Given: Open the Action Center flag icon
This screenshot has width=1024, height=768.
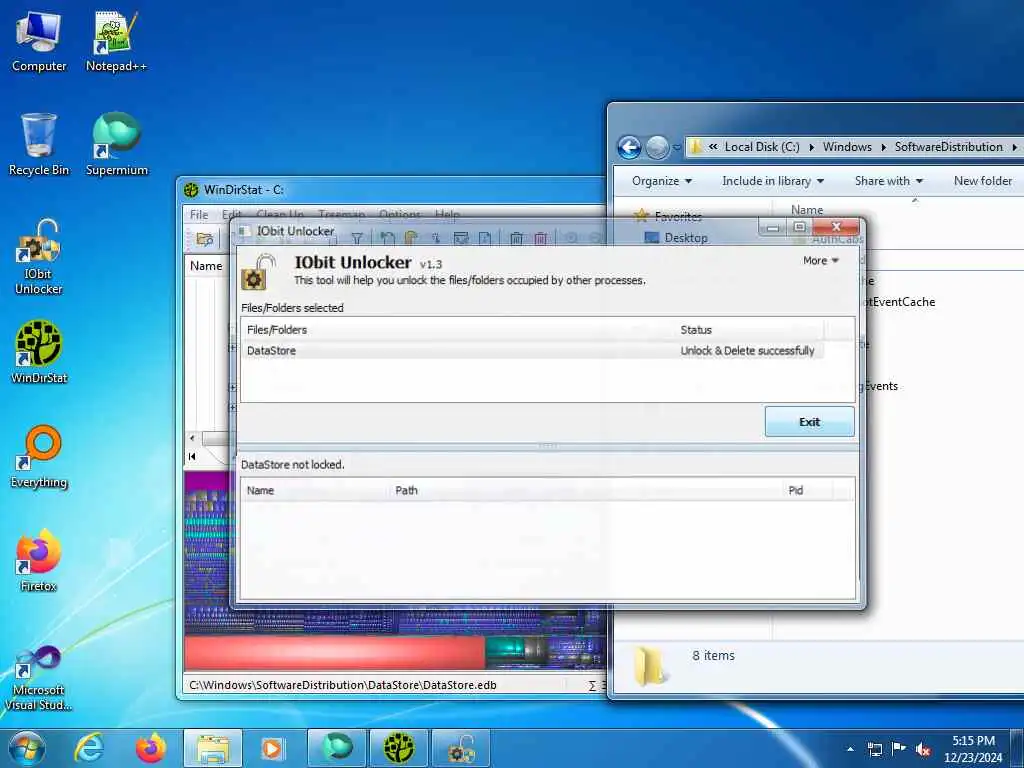Looking at the screenshot, I should pos(899,749).
